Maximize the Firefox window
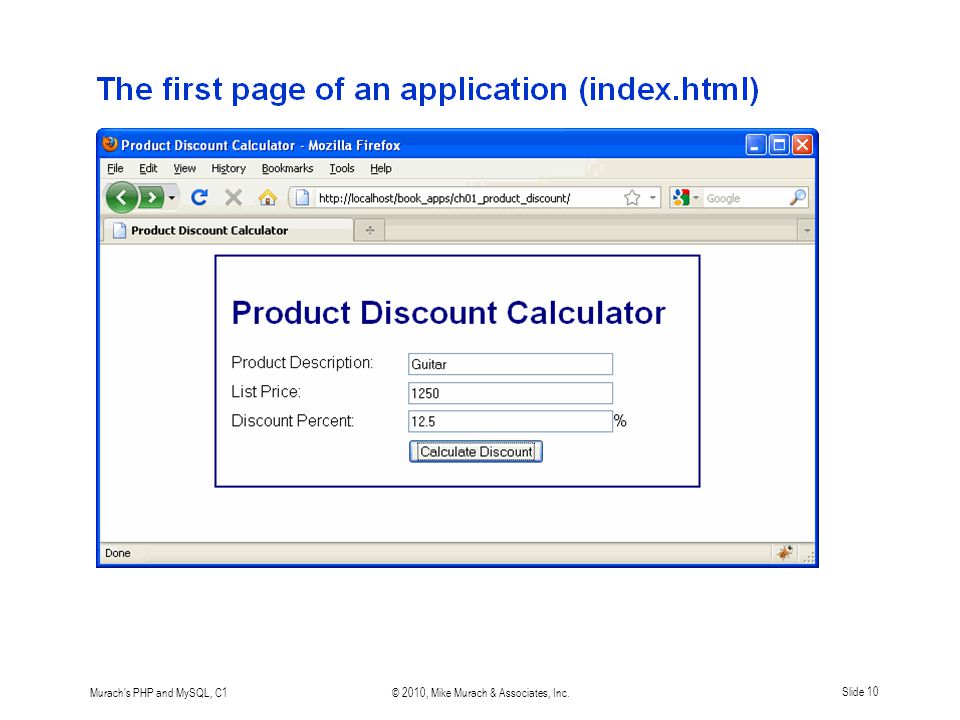The width and height of the screenshot is (960, 720). pos(779,145)
